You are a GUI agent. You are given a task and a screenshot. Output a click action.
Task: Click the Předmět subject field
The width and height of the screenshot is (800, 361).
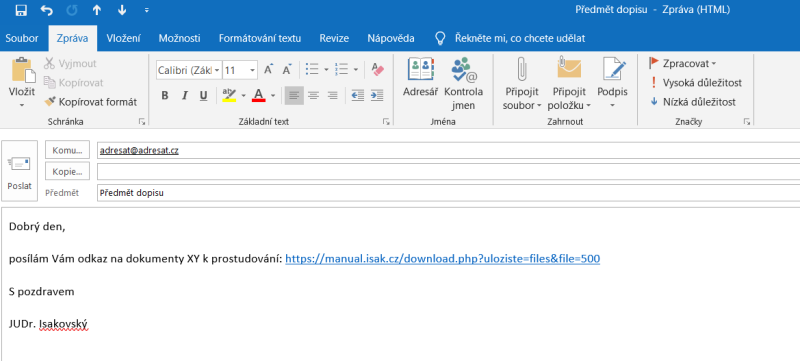tap(448, 193)
